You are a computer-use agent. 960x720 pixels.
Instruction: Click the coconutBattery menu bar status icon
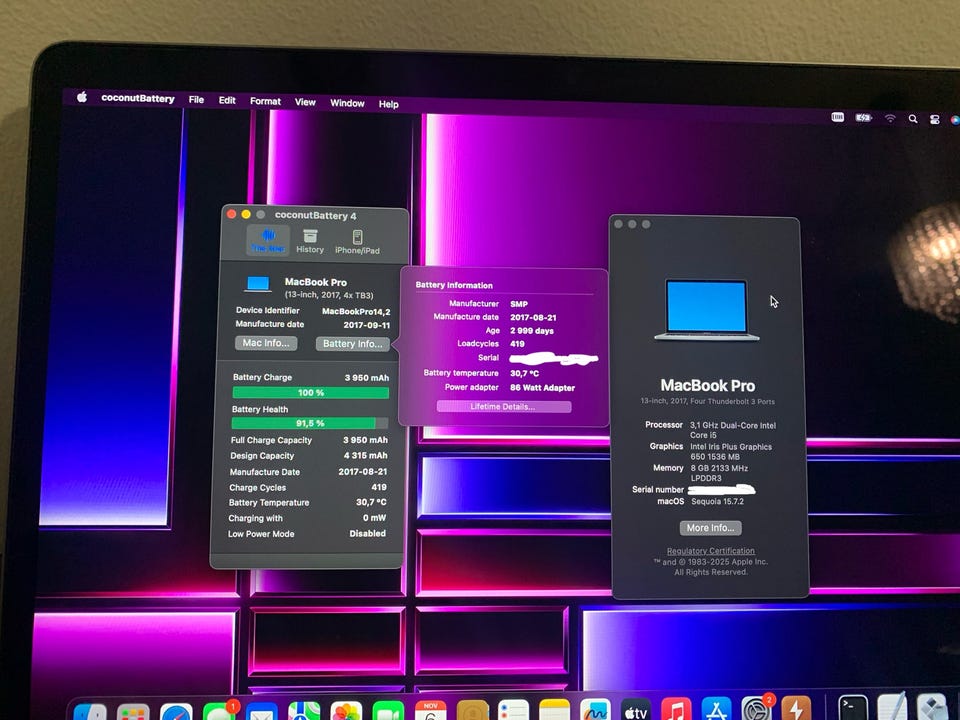pyautogui.click(x=838, y=117)
